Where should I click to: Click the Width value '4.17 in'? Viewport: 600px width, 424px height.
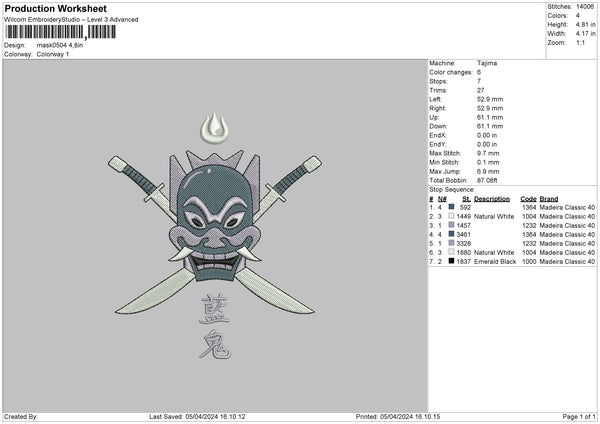tap(585, 34)
